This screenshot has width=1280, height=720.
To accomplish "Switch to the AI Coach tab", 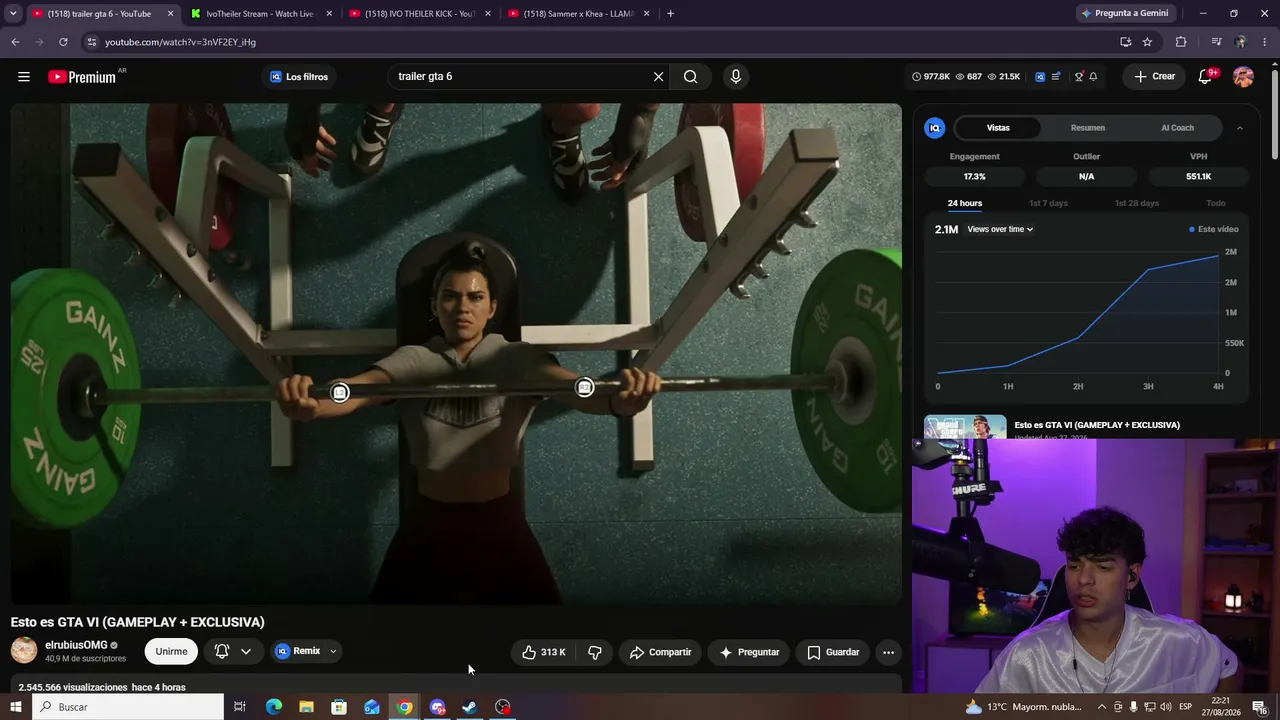I will click(x=1177, y=128).
